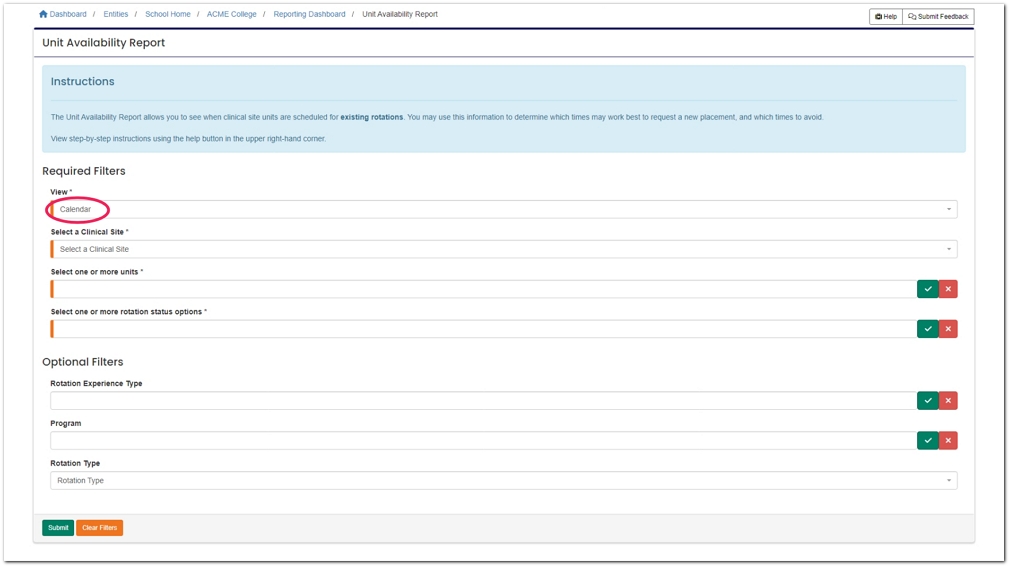Clear units selection with red X
This screenshot has height=566, width=1009.
coord(948,289)
